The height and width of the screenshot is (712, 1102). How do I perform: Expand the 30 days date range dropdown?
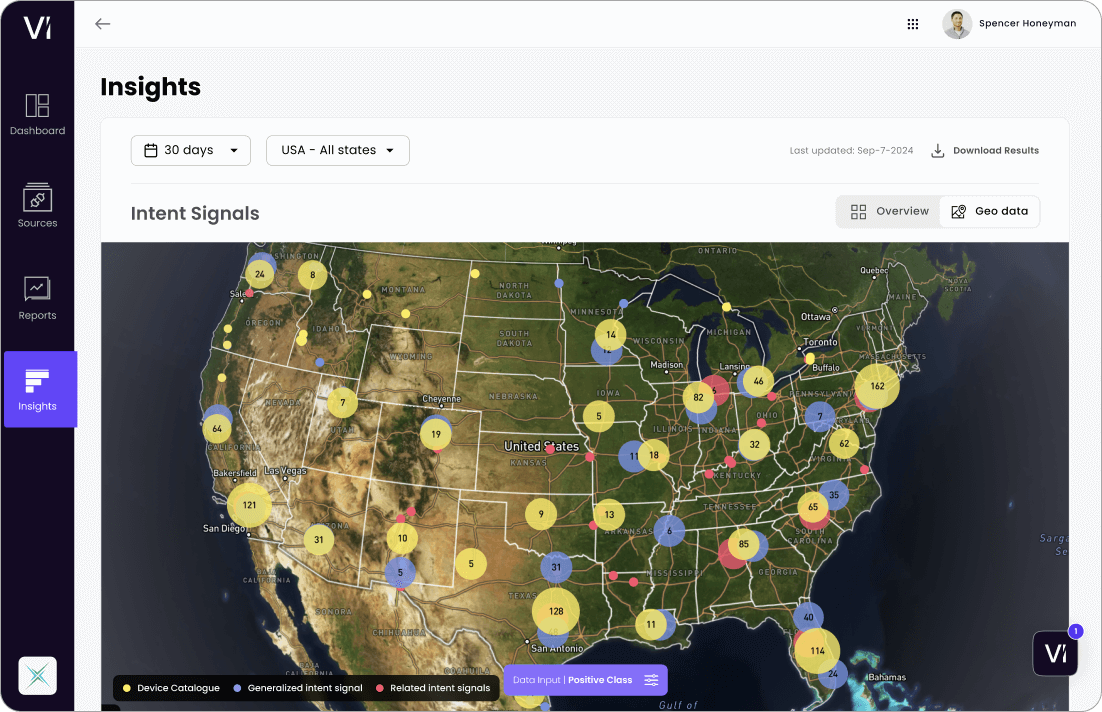191,150
